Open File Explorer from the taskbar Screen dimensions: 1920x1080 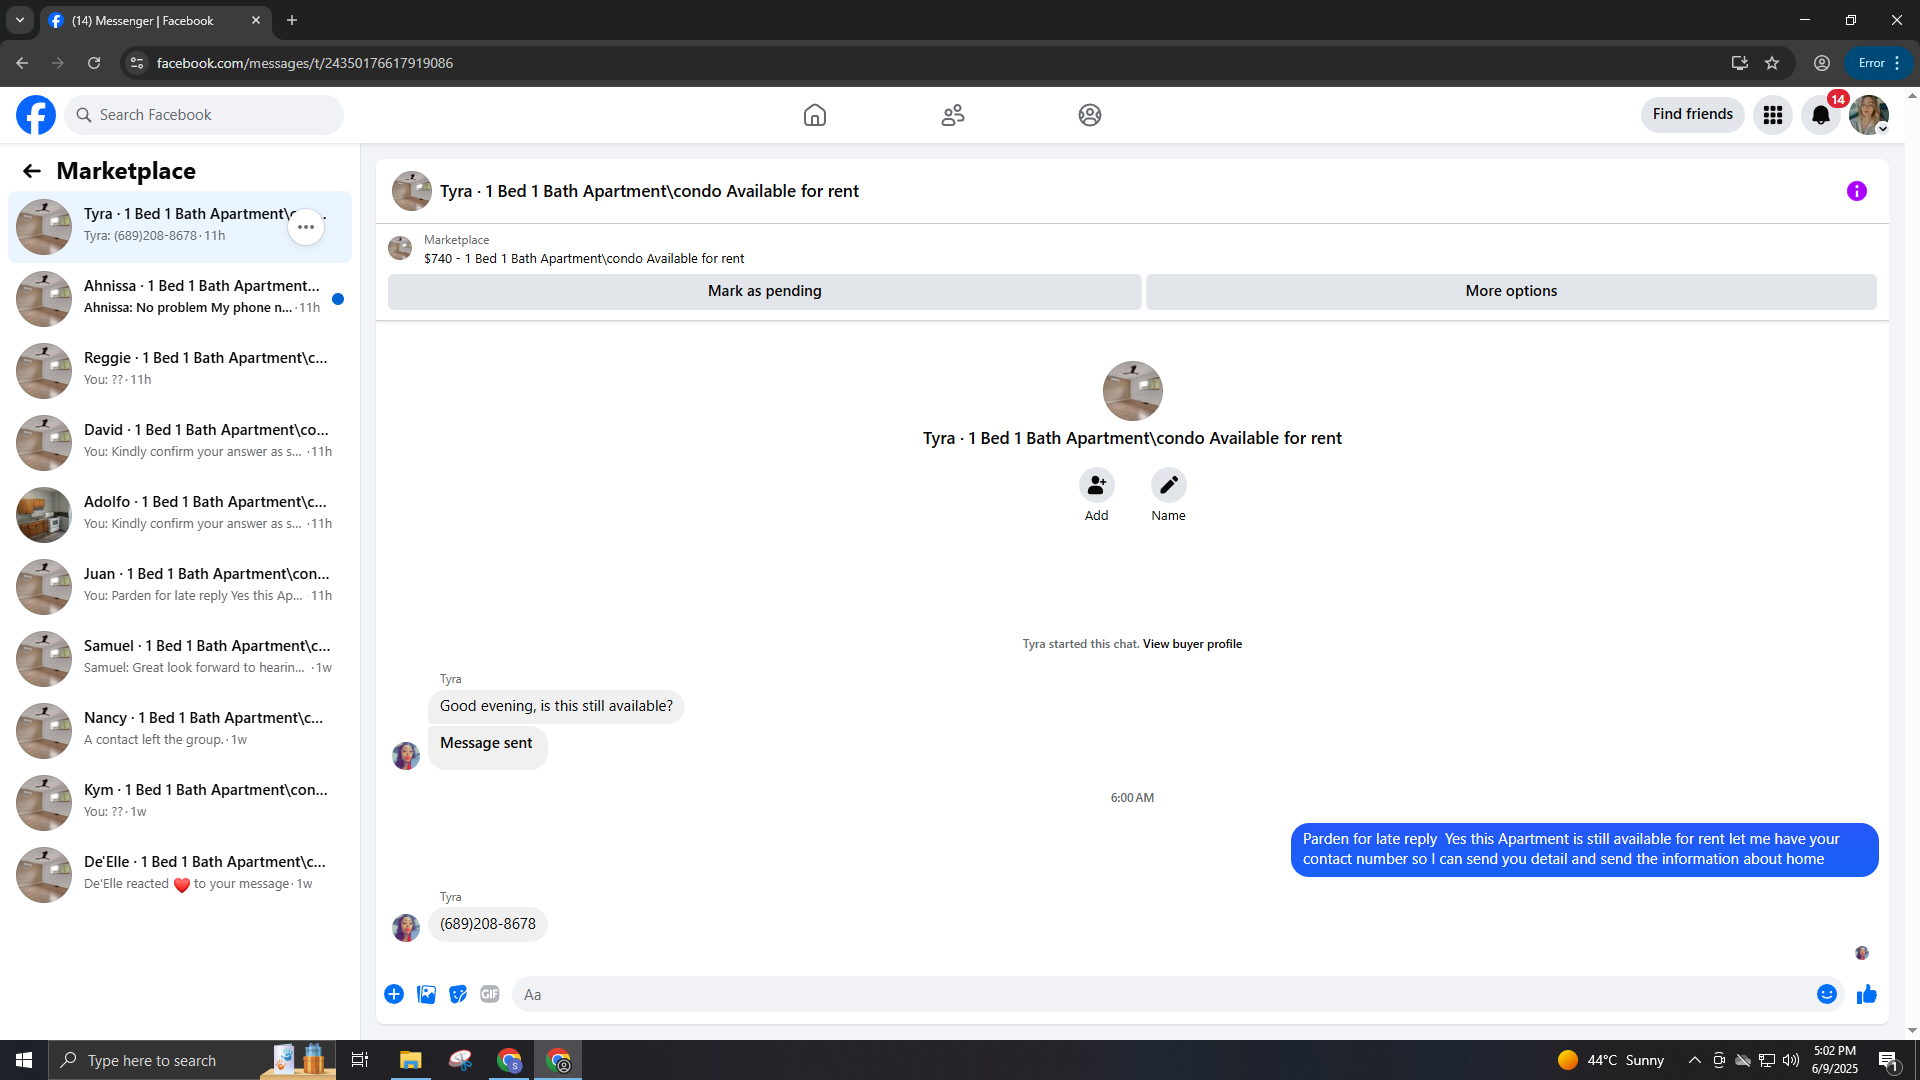(411, 1060)
